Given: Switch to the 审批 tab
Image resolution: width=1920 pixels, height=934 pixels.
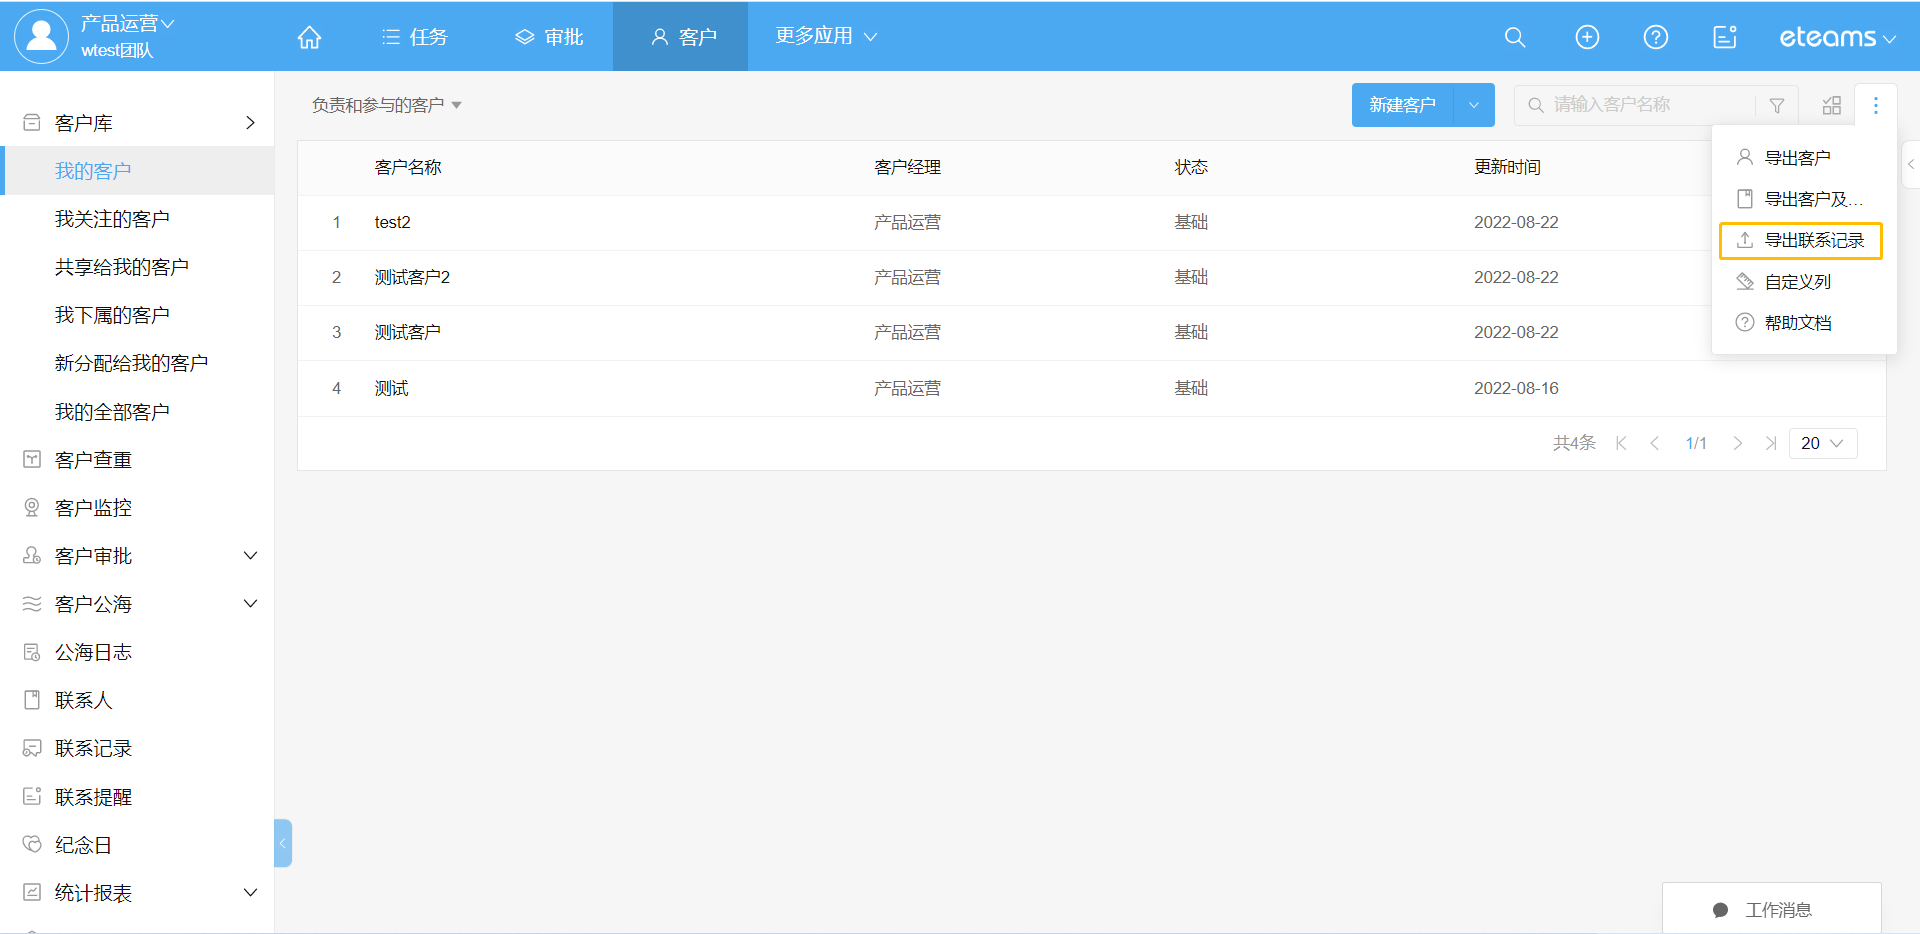Looking at the screenshot, I should click(549, 37).
